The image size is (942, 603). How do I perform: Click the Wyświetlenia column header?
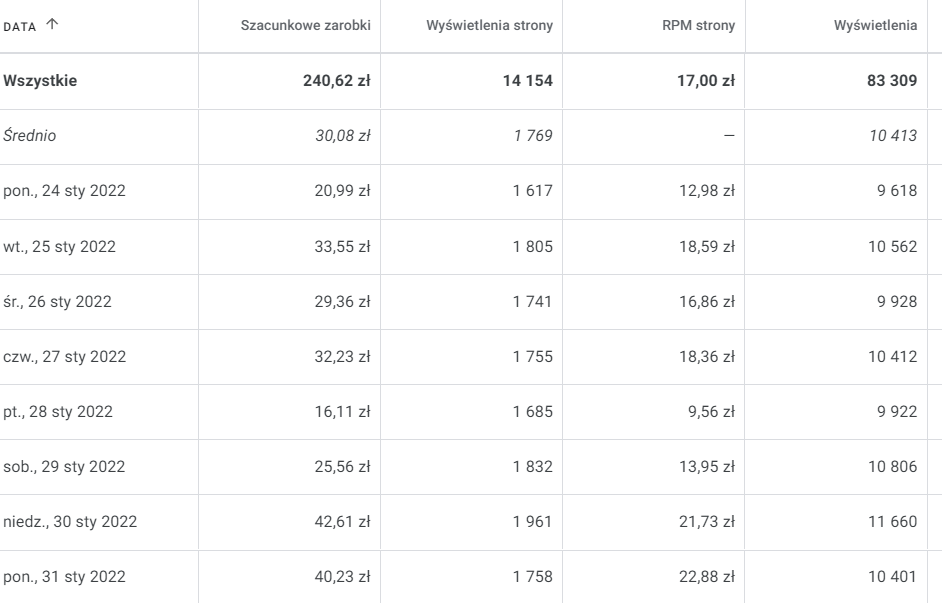pyautogui.click(x=875, y=25)
